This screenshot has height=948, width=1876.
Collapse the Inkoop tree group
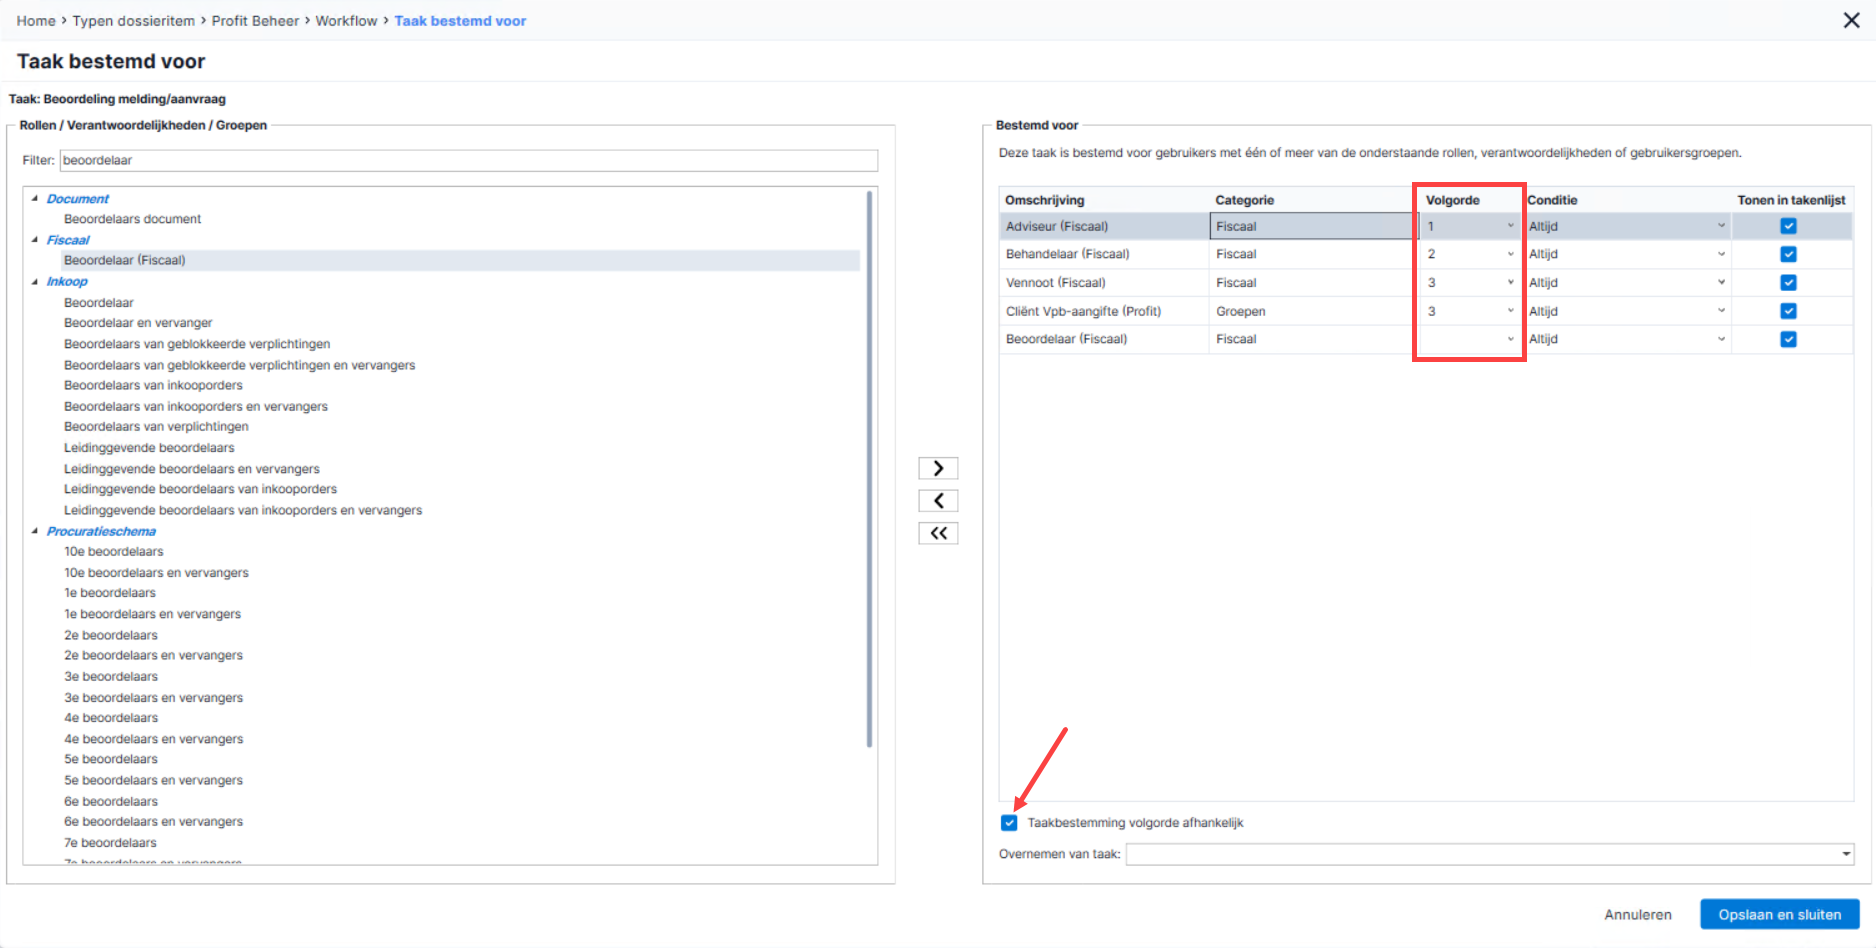coord(35,282)
